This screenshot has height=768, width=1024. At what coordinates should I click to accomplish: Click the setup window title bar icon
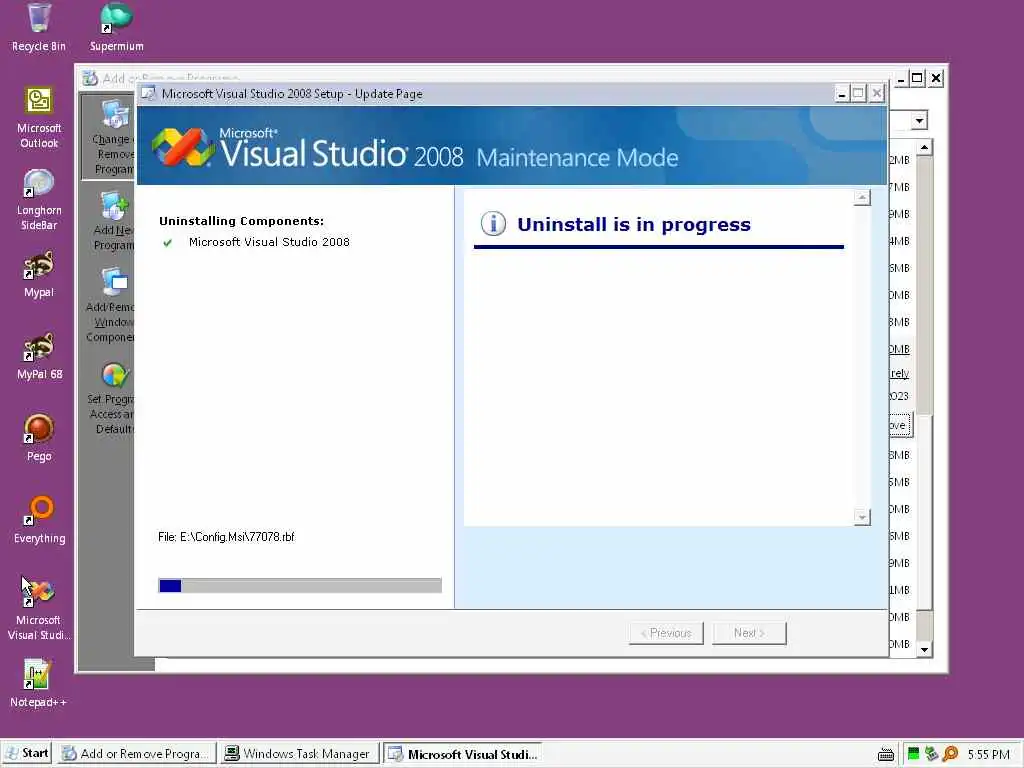[149, 93]
